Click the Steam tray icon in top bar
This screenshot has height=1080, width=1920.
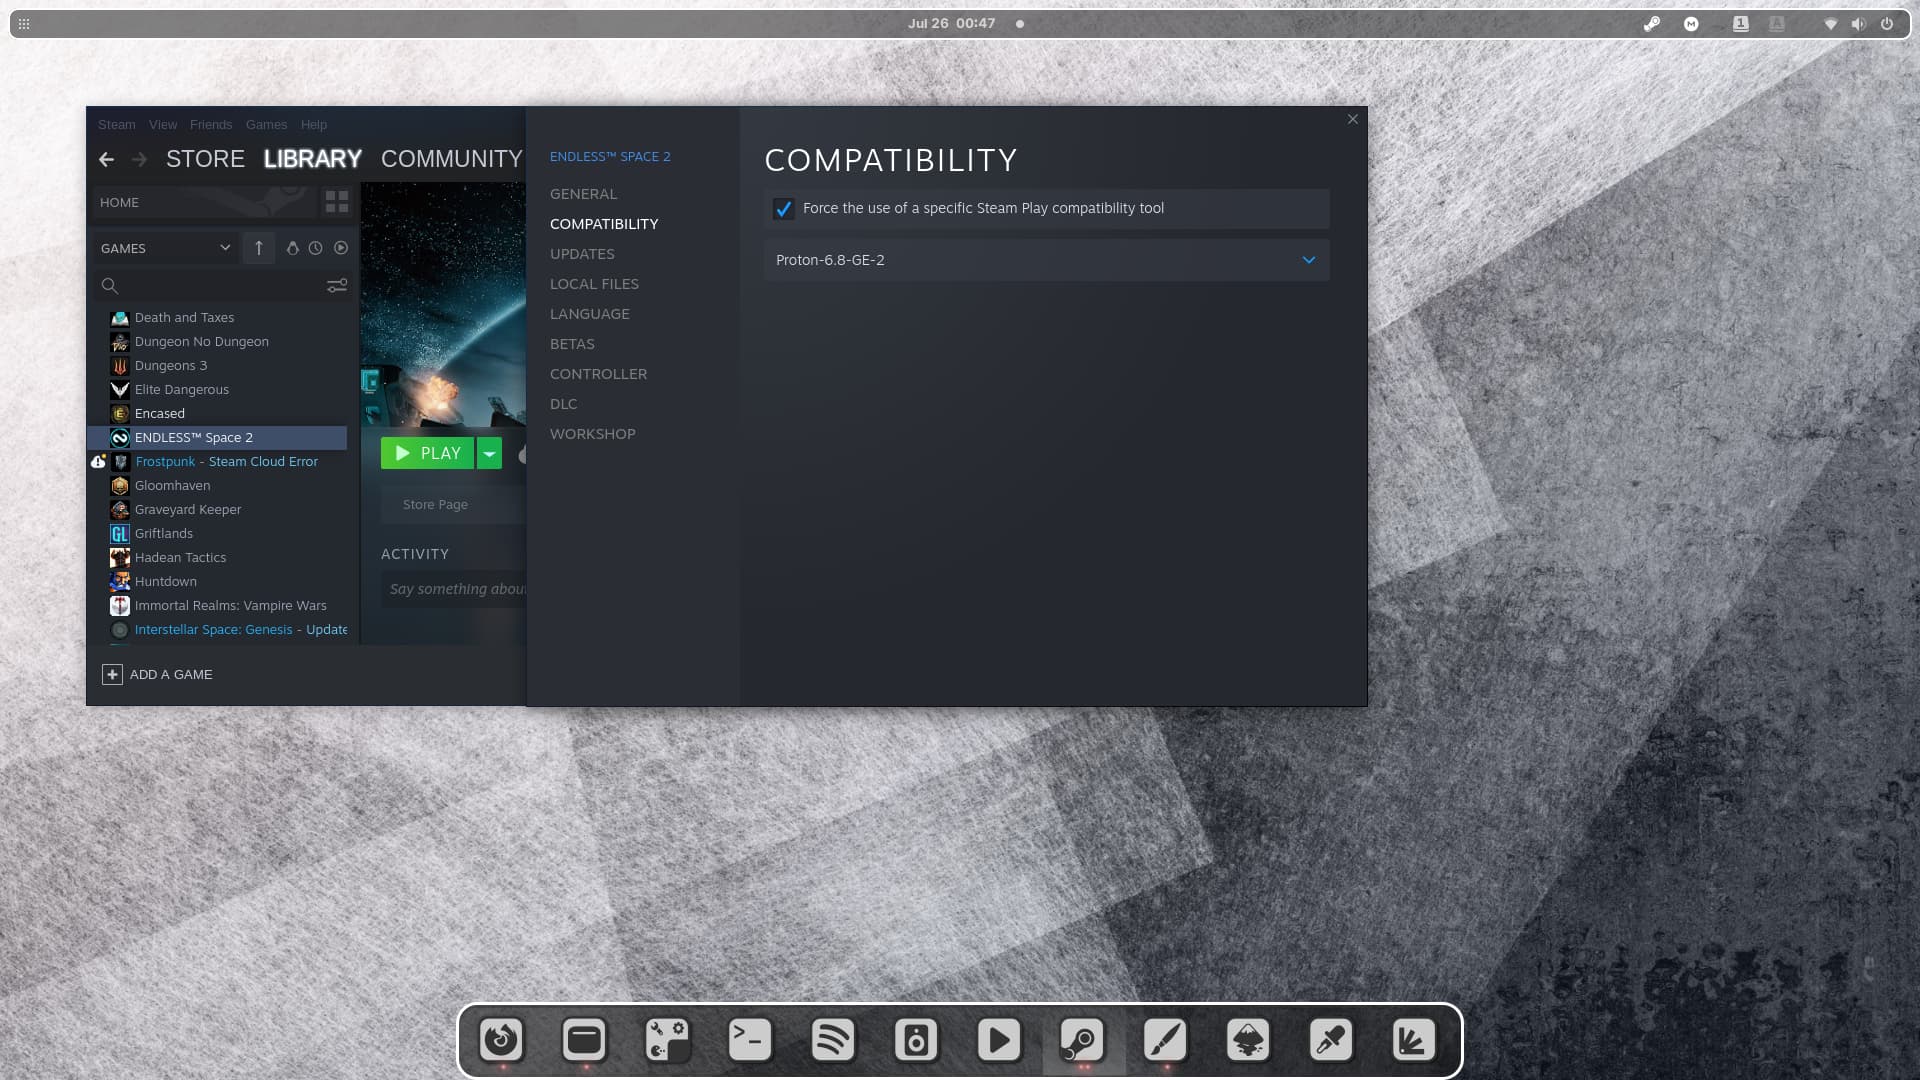point(1652,24)
